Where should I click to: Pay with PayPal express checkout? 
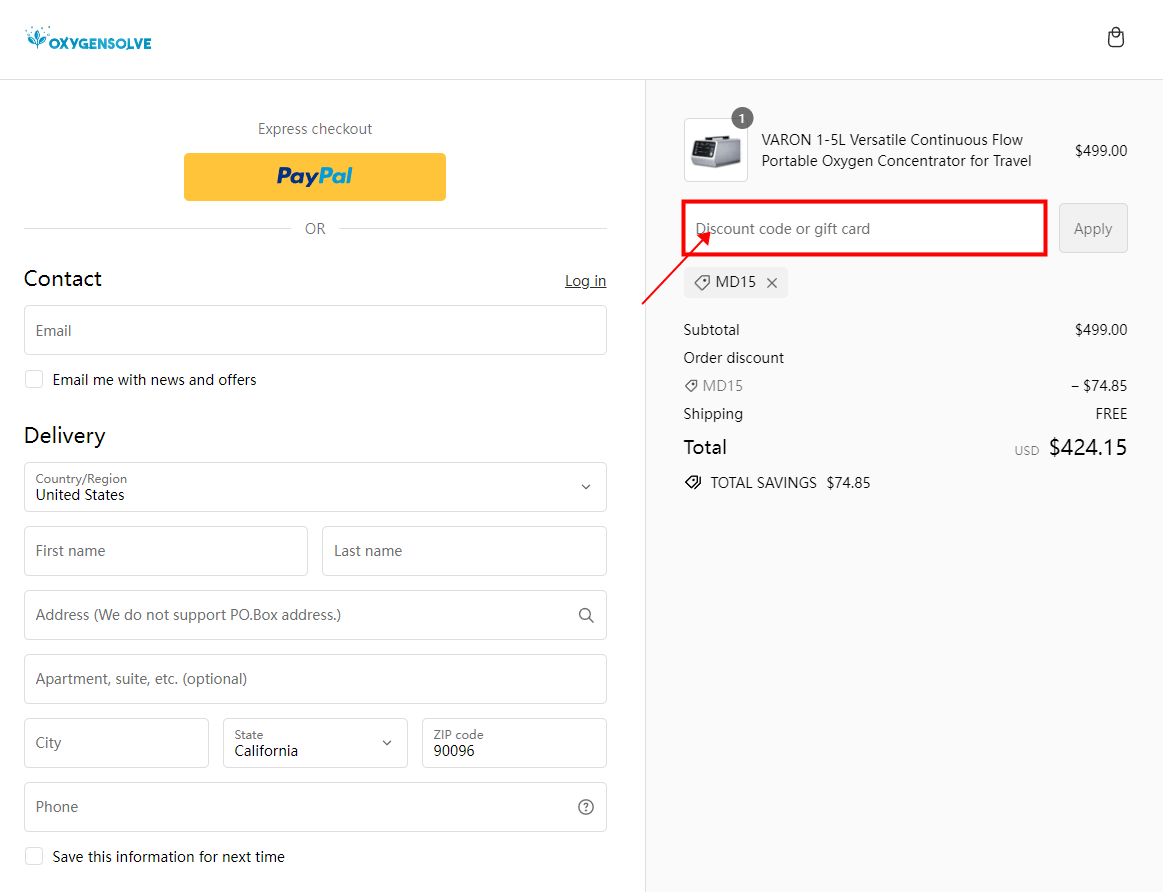(315, 177)
